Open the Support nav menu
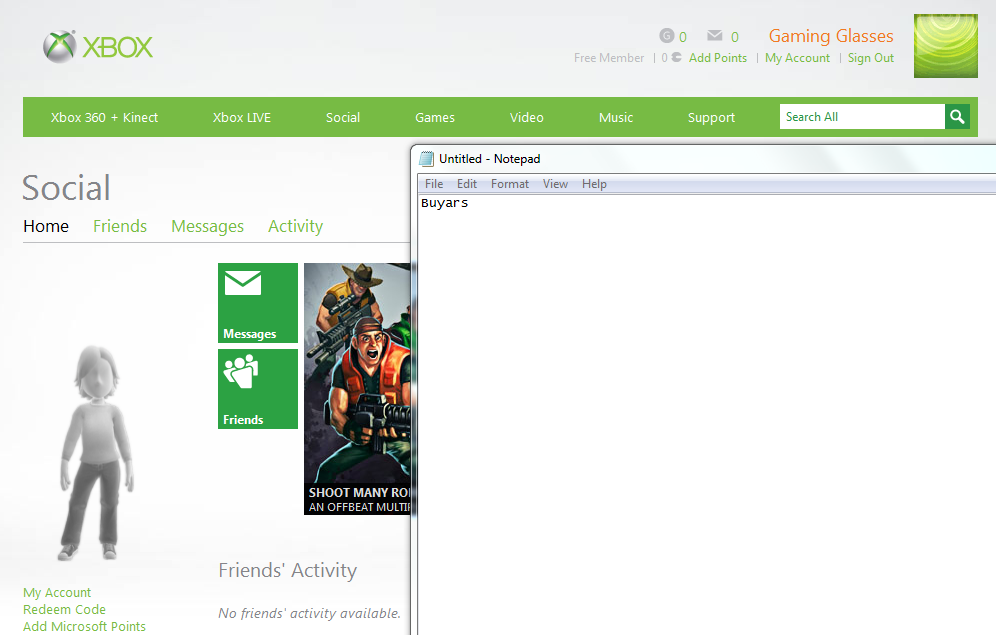Image resolution: width=996 pixels, height=635 pixels. click(711, 117)
